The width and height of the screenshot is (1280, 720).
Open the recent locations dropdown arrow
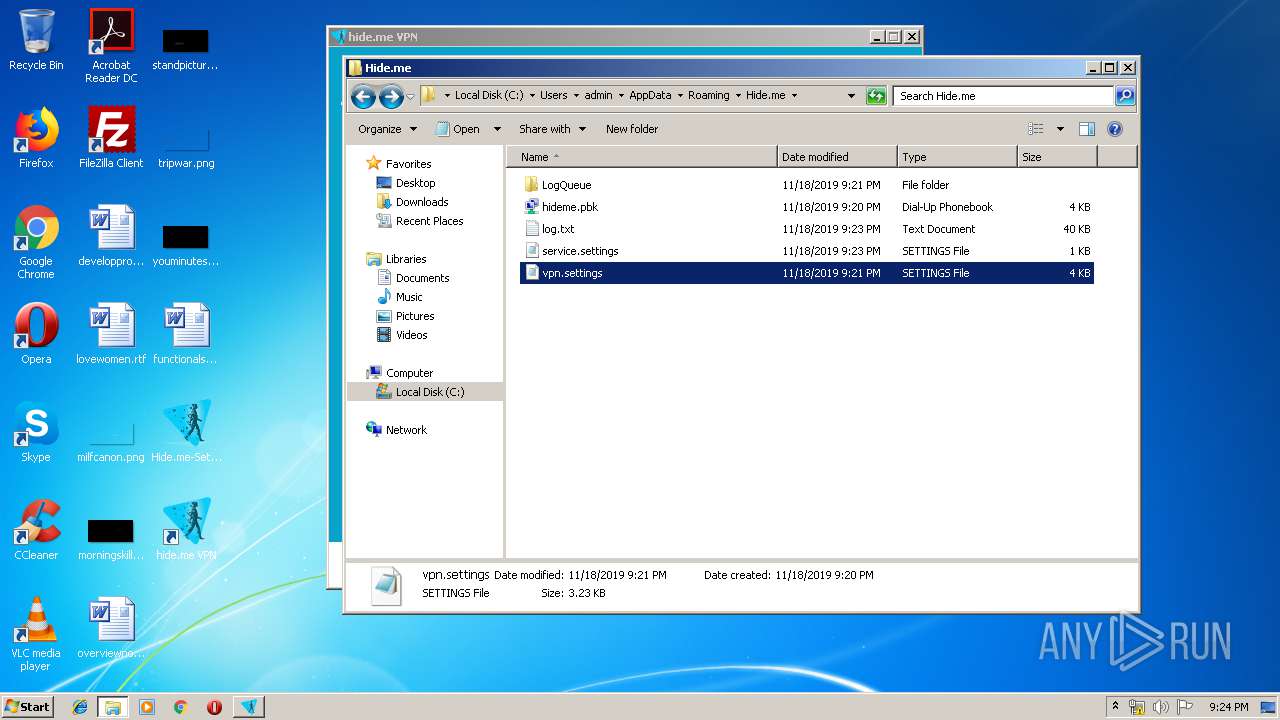(410, 97)
